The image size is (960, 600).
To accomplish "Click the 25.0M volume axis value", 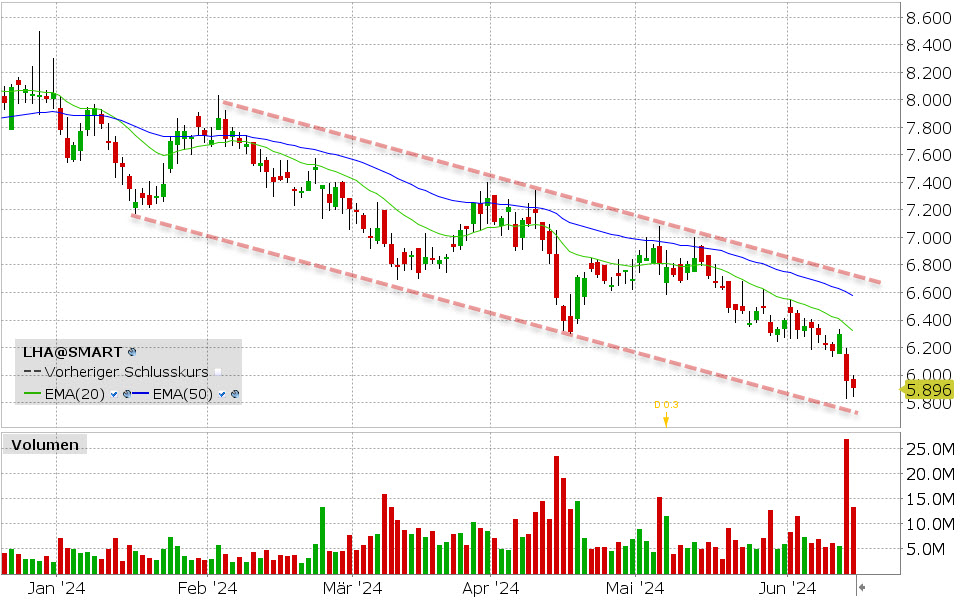I will [930, 449].
